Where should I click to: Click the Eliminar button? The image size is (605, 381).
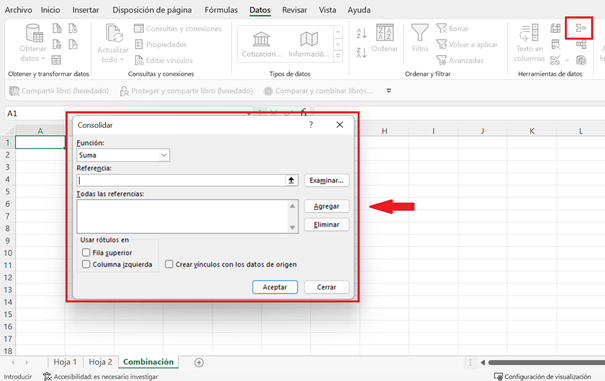coord(326,225)
